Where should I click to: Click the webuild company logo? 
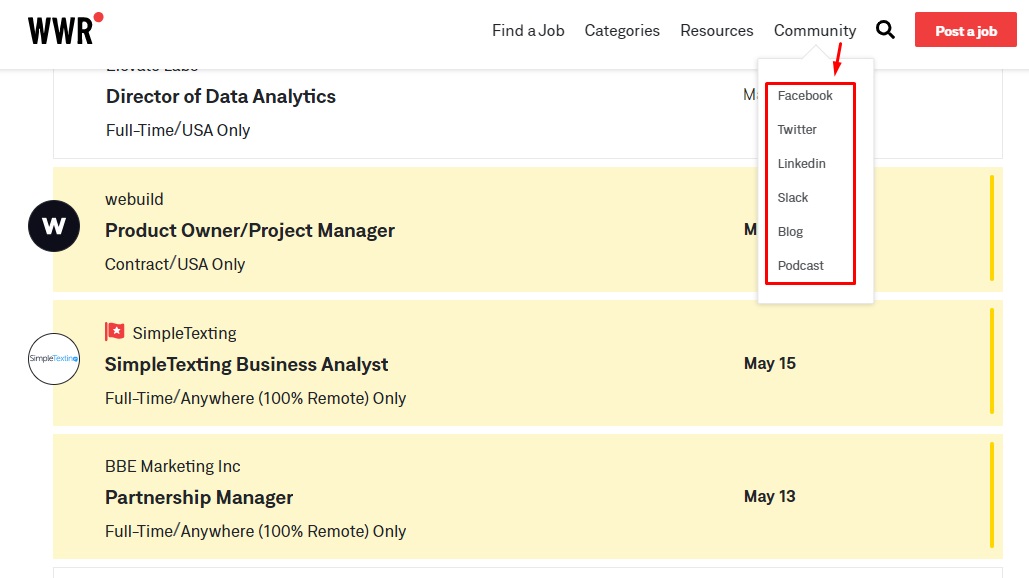click(54, 226)
